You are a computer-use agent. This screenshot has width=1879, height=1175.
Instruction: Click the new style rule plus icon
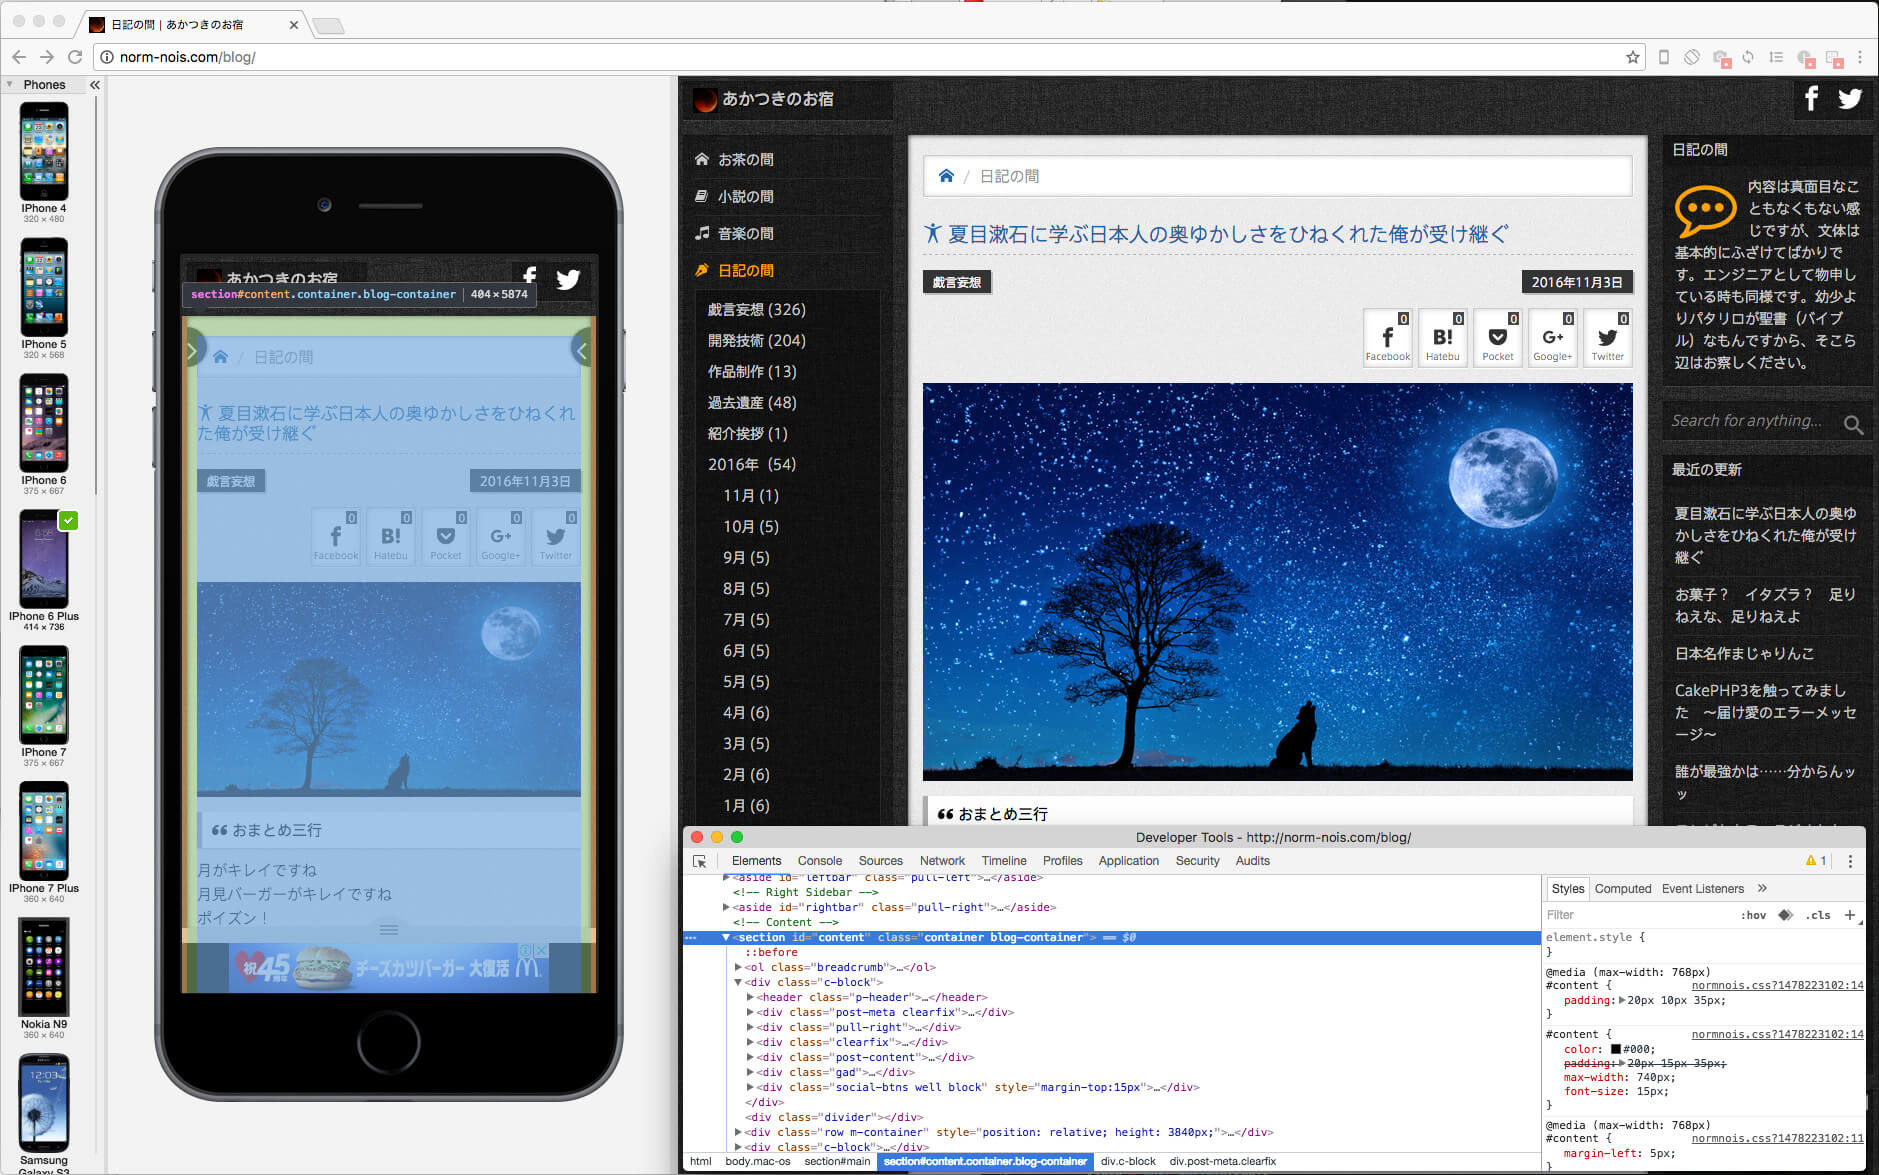[x=1849, y=914]
